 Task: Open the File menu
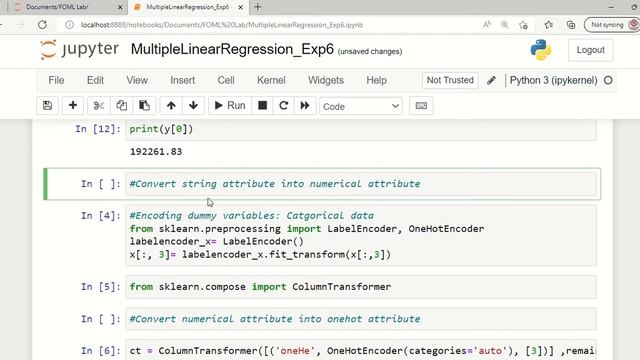click(x=56, y=80)
